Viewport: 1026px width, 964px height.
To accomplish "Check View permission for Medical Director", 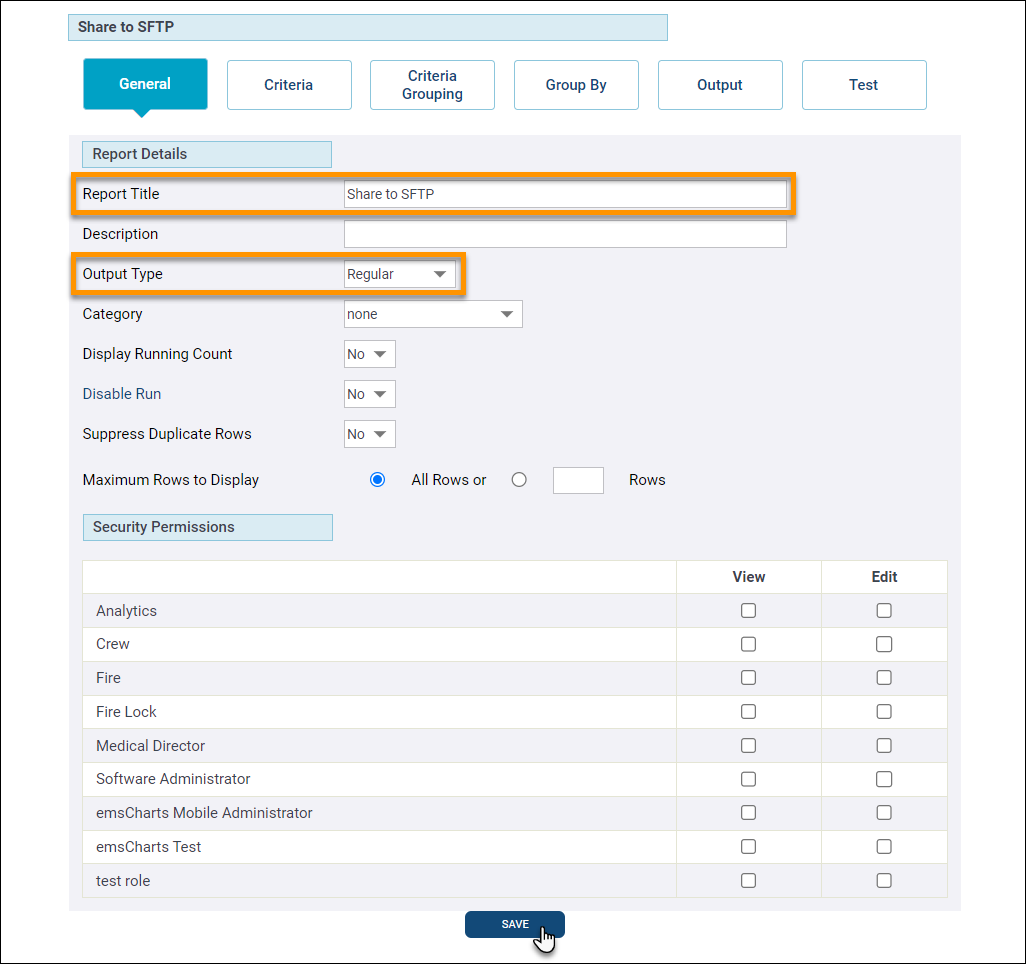I will [749, 745].
